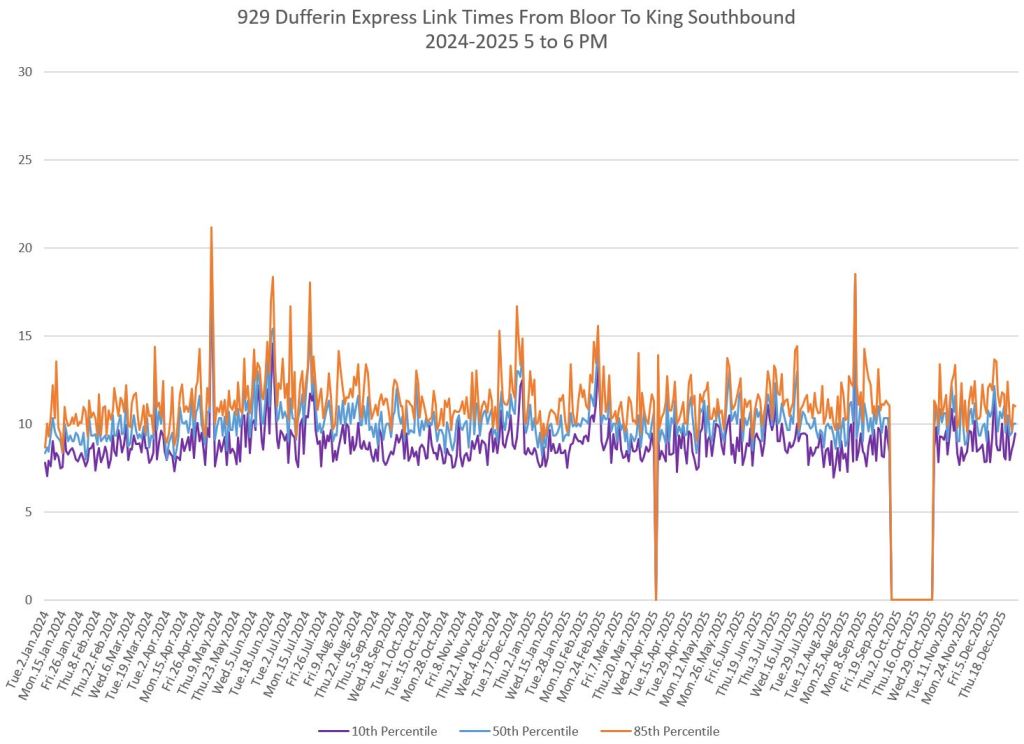The image size is (1024, 744).
Task: Click the y-axis label 0
Action: click(x=29, y=600)
